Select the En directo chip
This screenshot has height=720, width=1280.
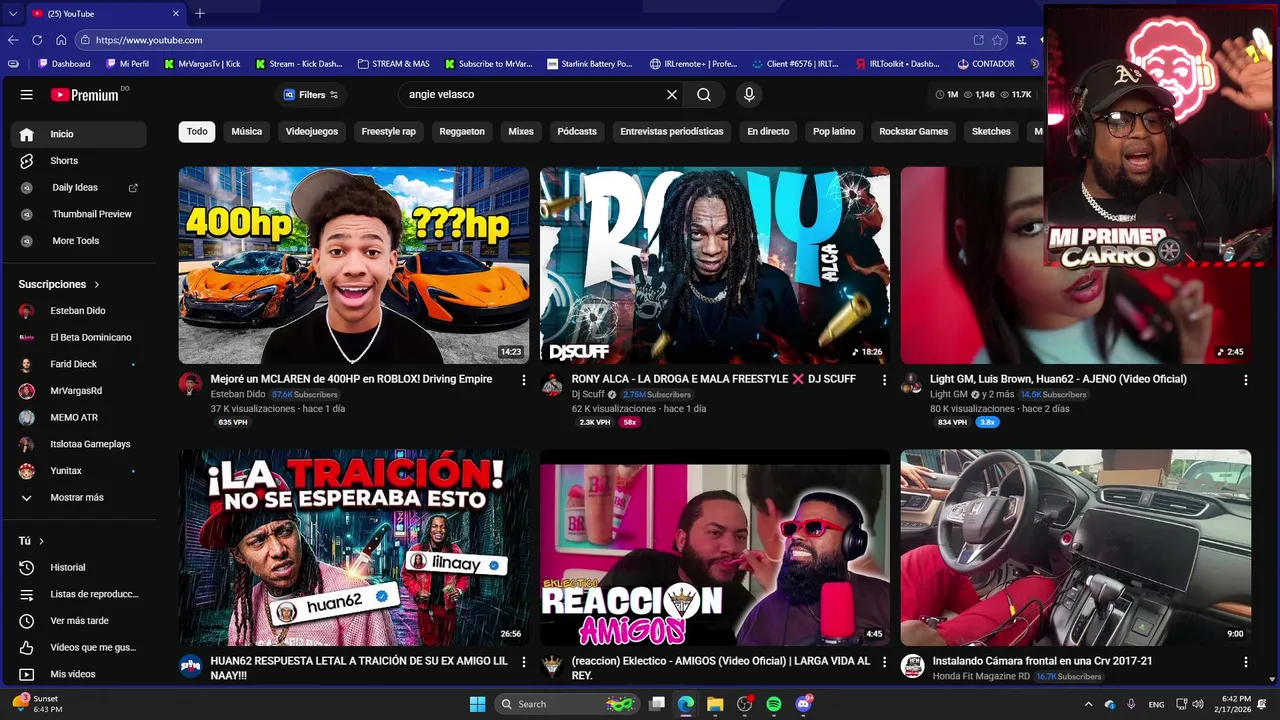pos(768,132)
